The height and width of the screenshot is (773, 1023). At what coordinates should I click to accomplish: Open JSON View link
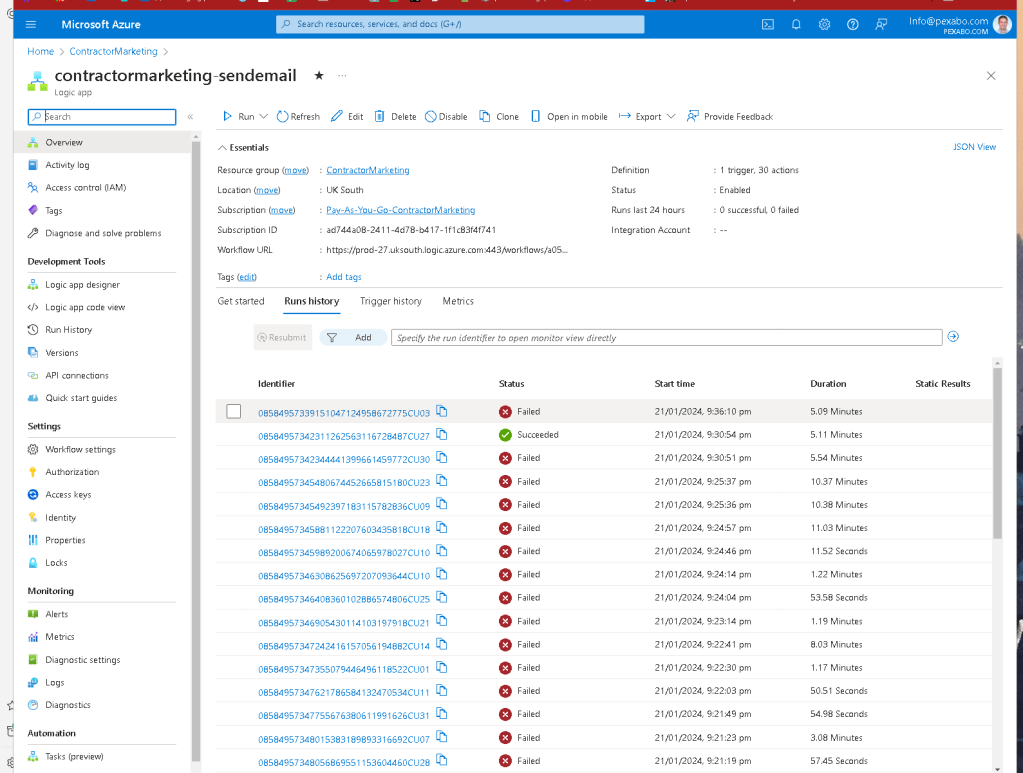(974, 147)
